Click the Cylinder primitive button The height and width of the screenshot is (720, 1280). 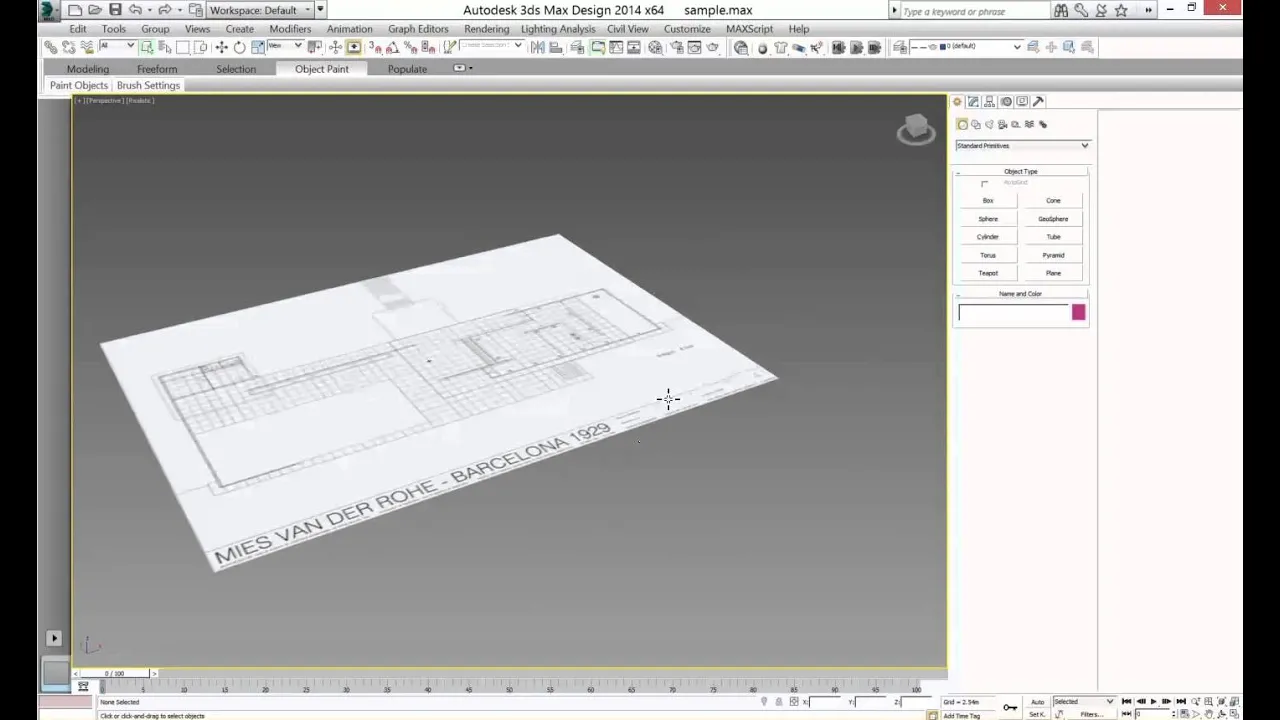pyautogui.click(x=988, y=237)
